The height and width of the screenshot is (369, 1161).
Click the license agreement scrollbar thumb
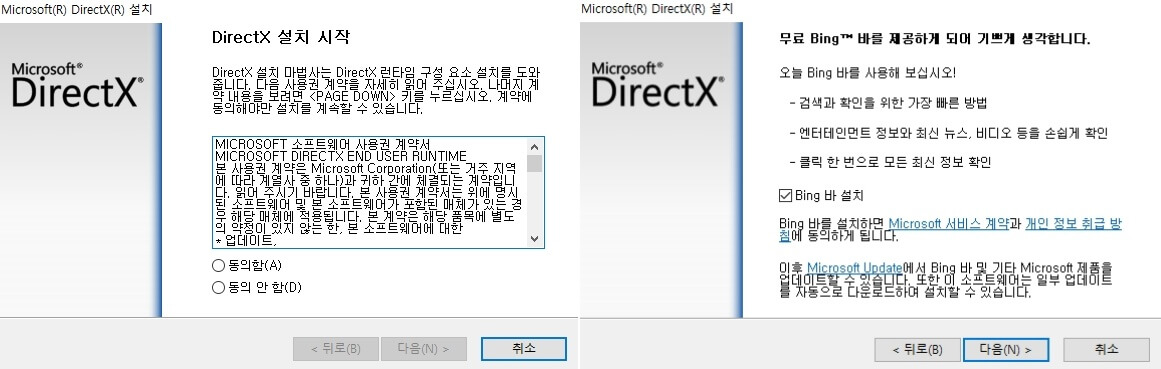(535, 163)
